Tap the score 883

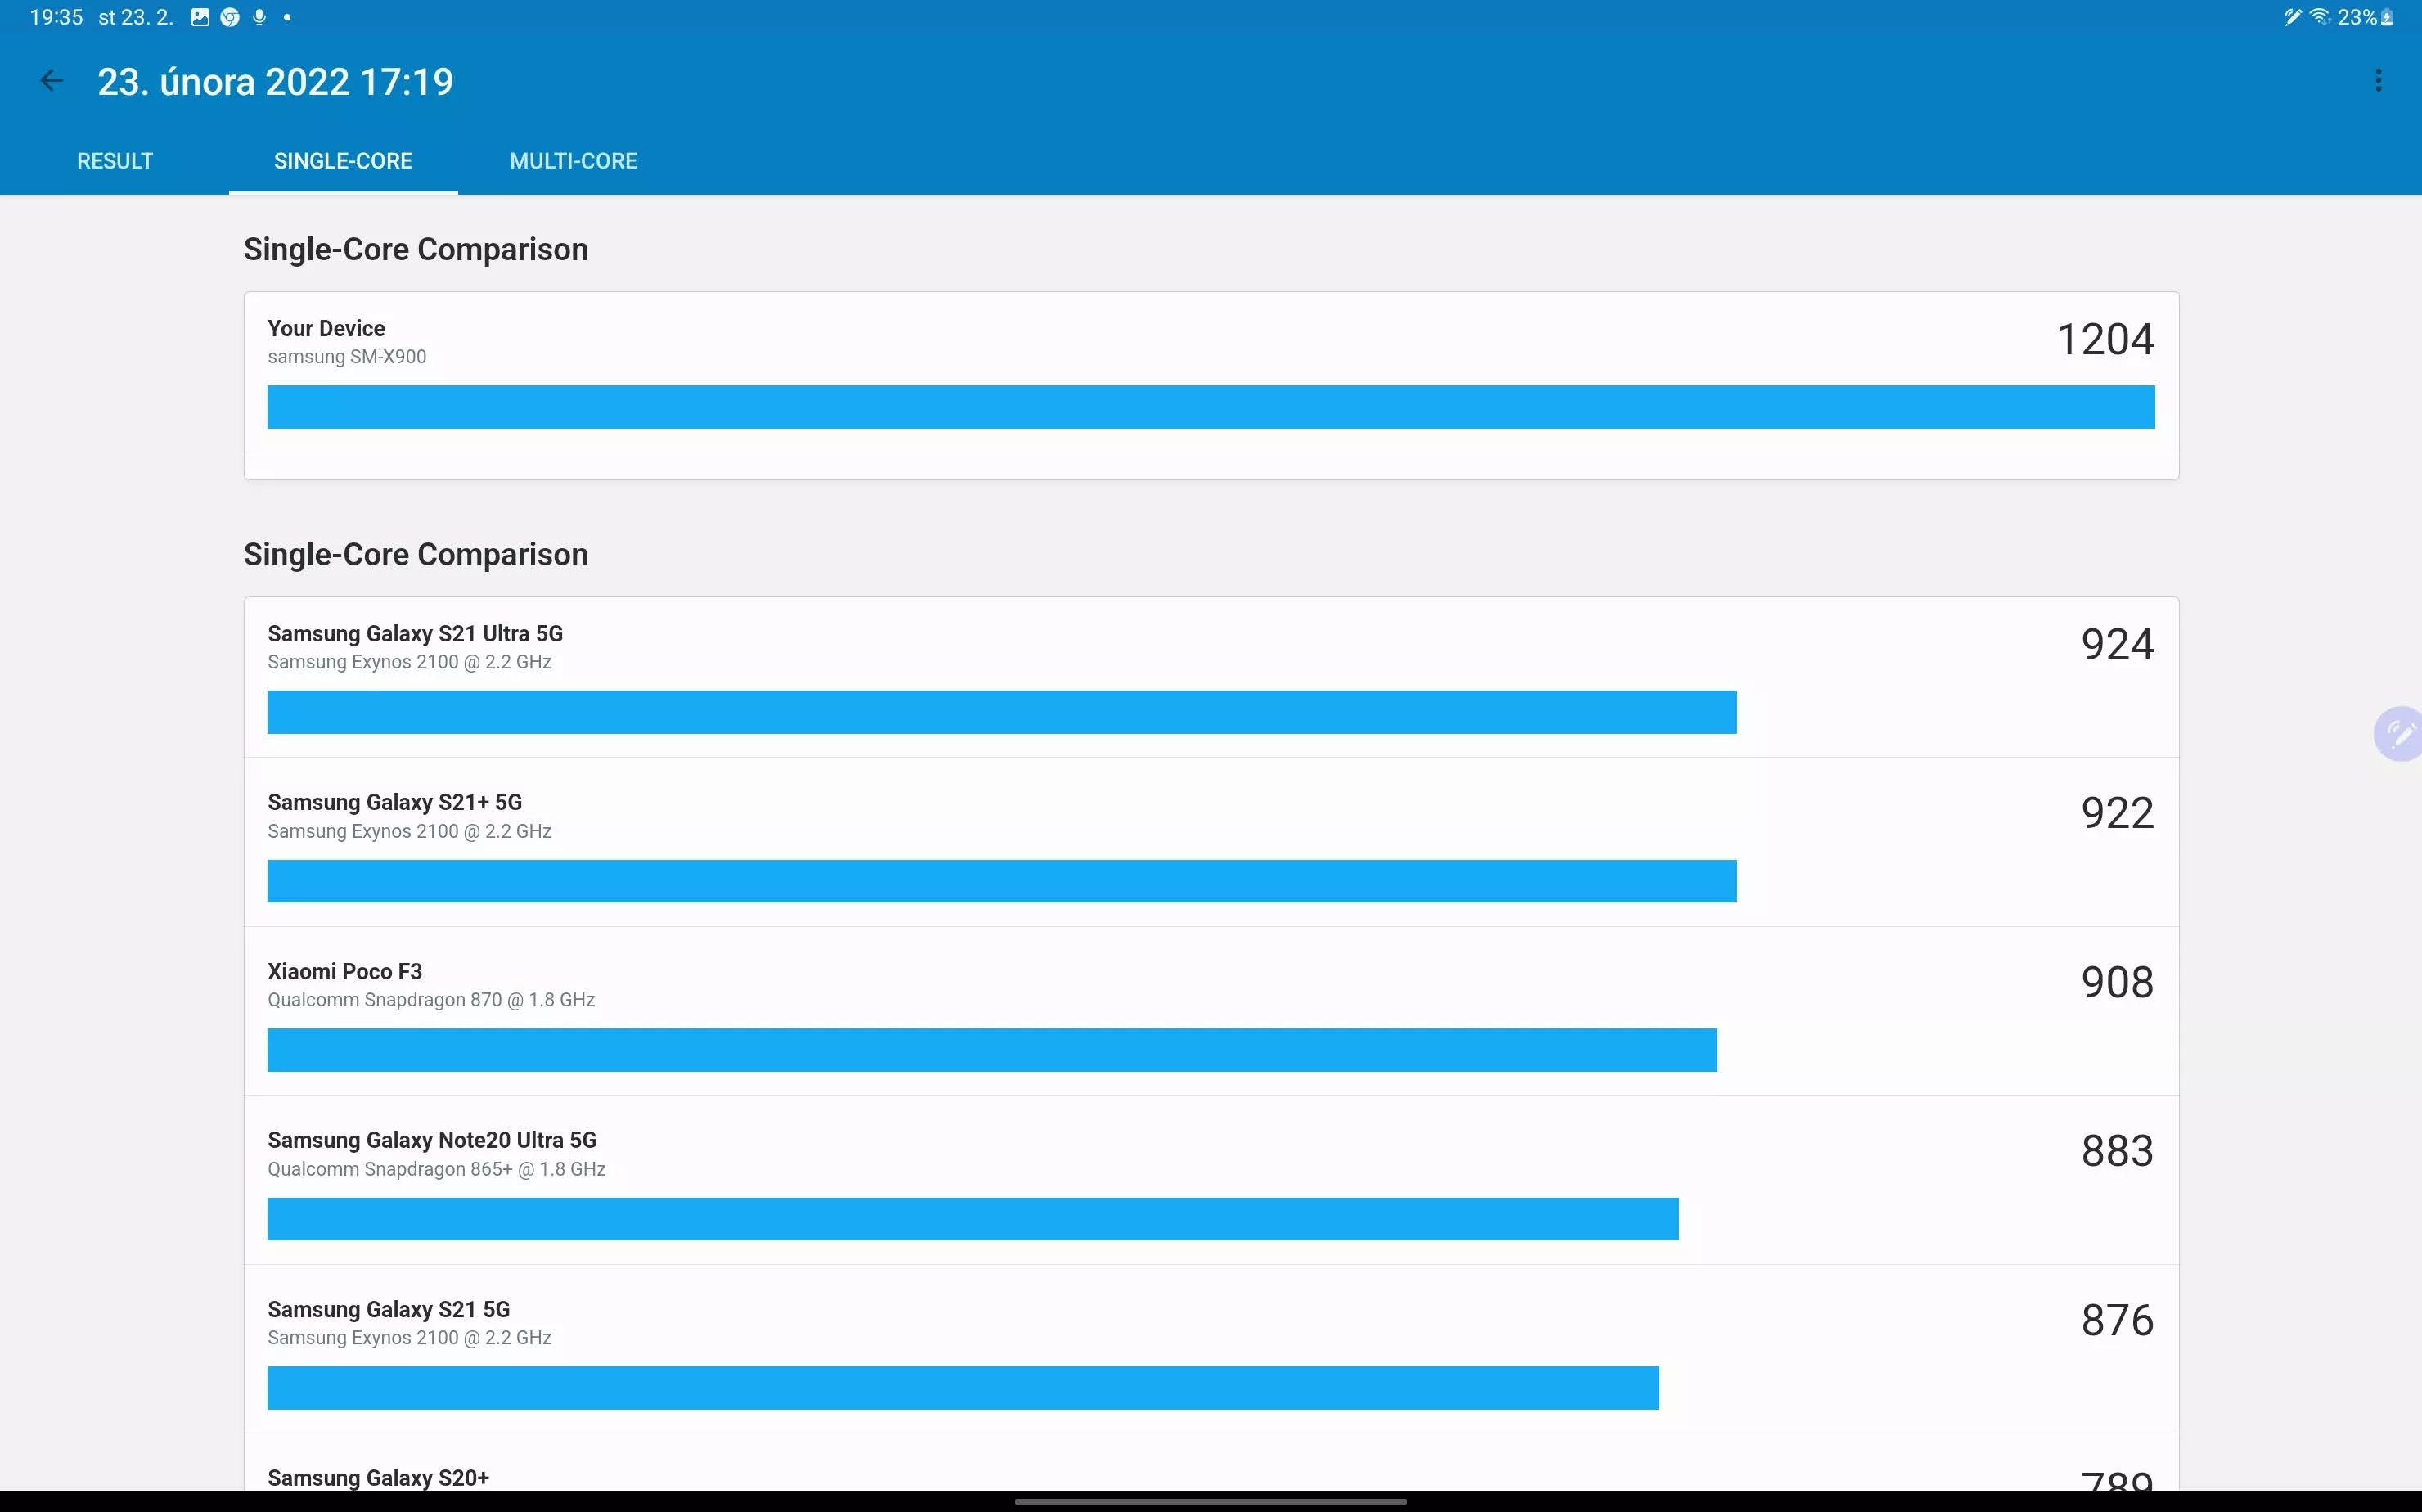coord(2117,1151)
